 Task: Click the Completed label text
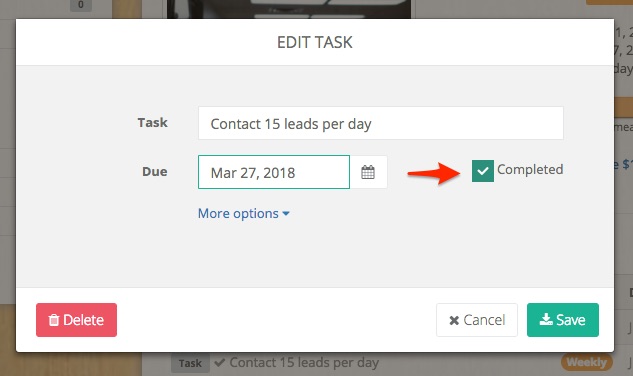530,169
